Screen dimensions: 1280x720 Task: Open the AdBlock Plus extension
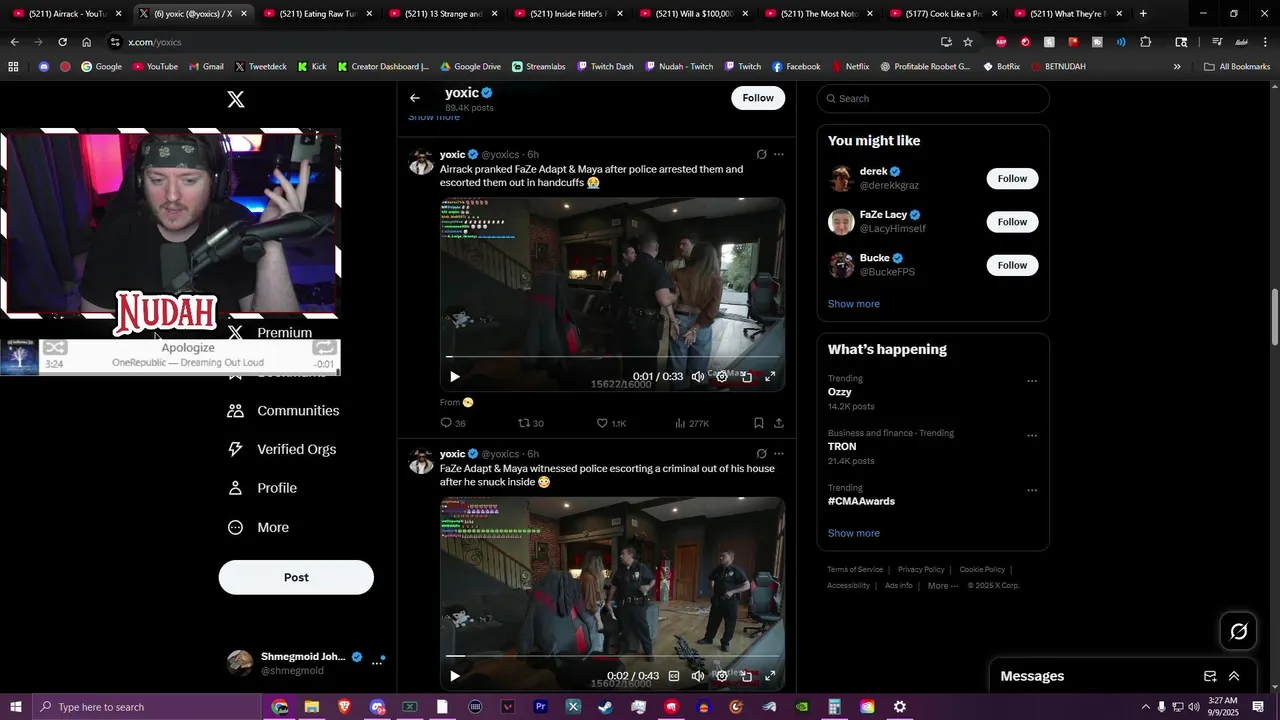(1001, 42)
